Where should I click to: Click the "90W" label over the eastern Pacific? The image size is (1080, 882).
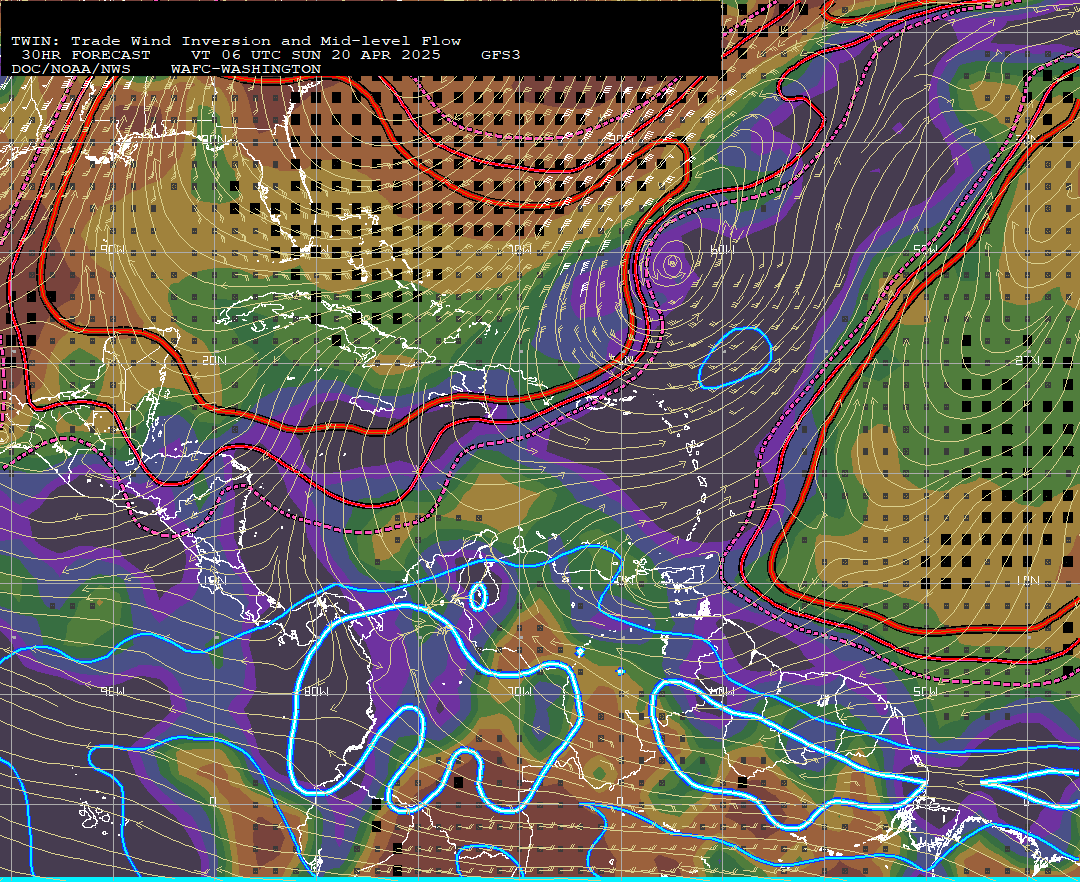pos(113,691)
